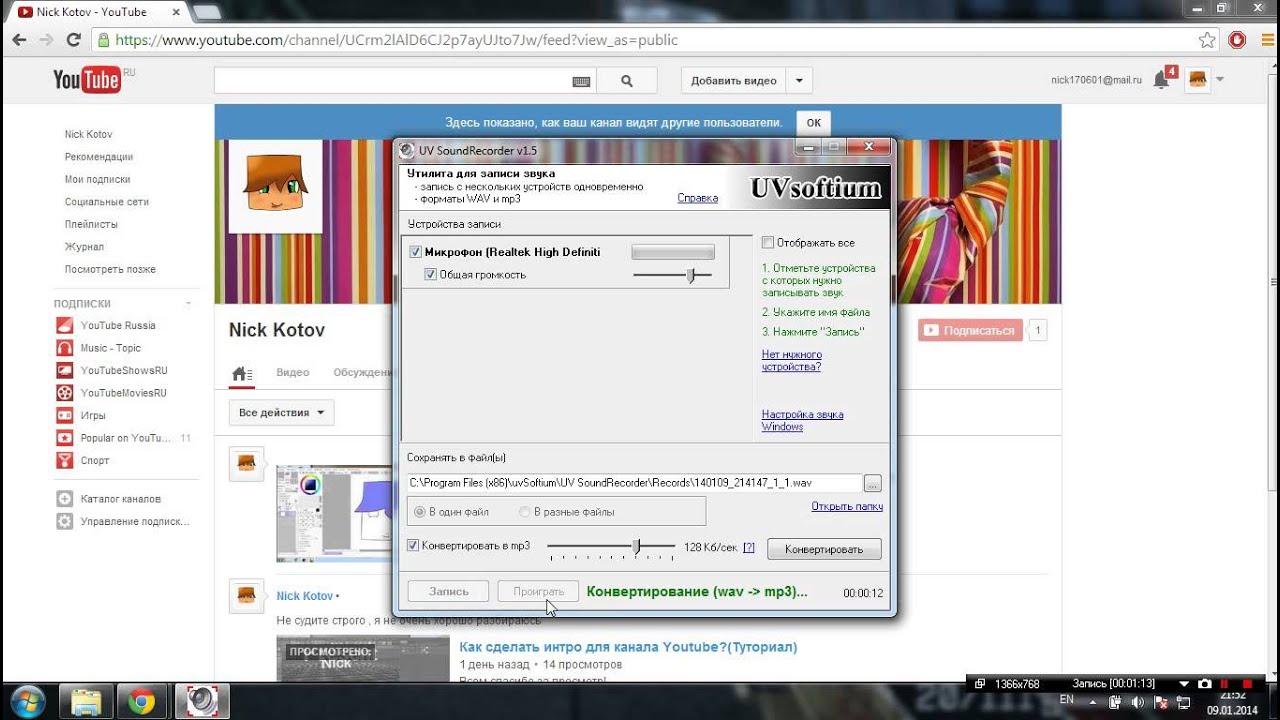Open Плейлисты in the sidebar
Image resolution: width=1280 pixels, height=720 pixels.
[91, 224]
